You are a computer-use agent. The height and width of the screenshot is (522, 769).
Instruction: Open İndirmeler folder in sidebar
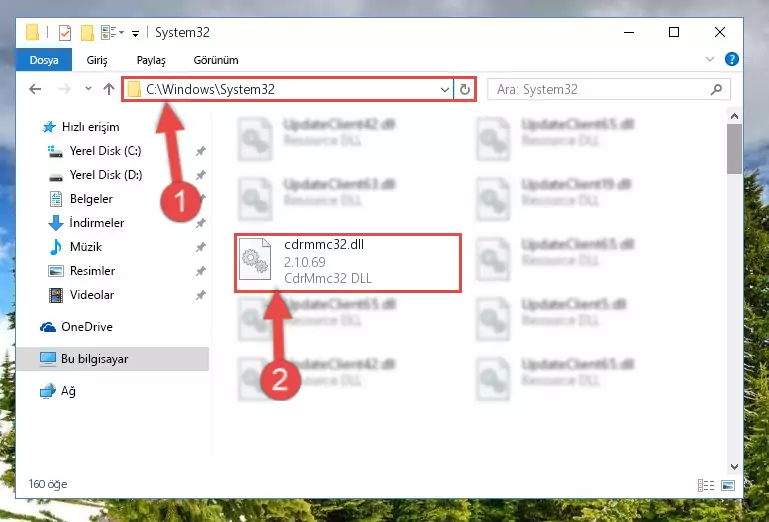(x=86, y=223)
